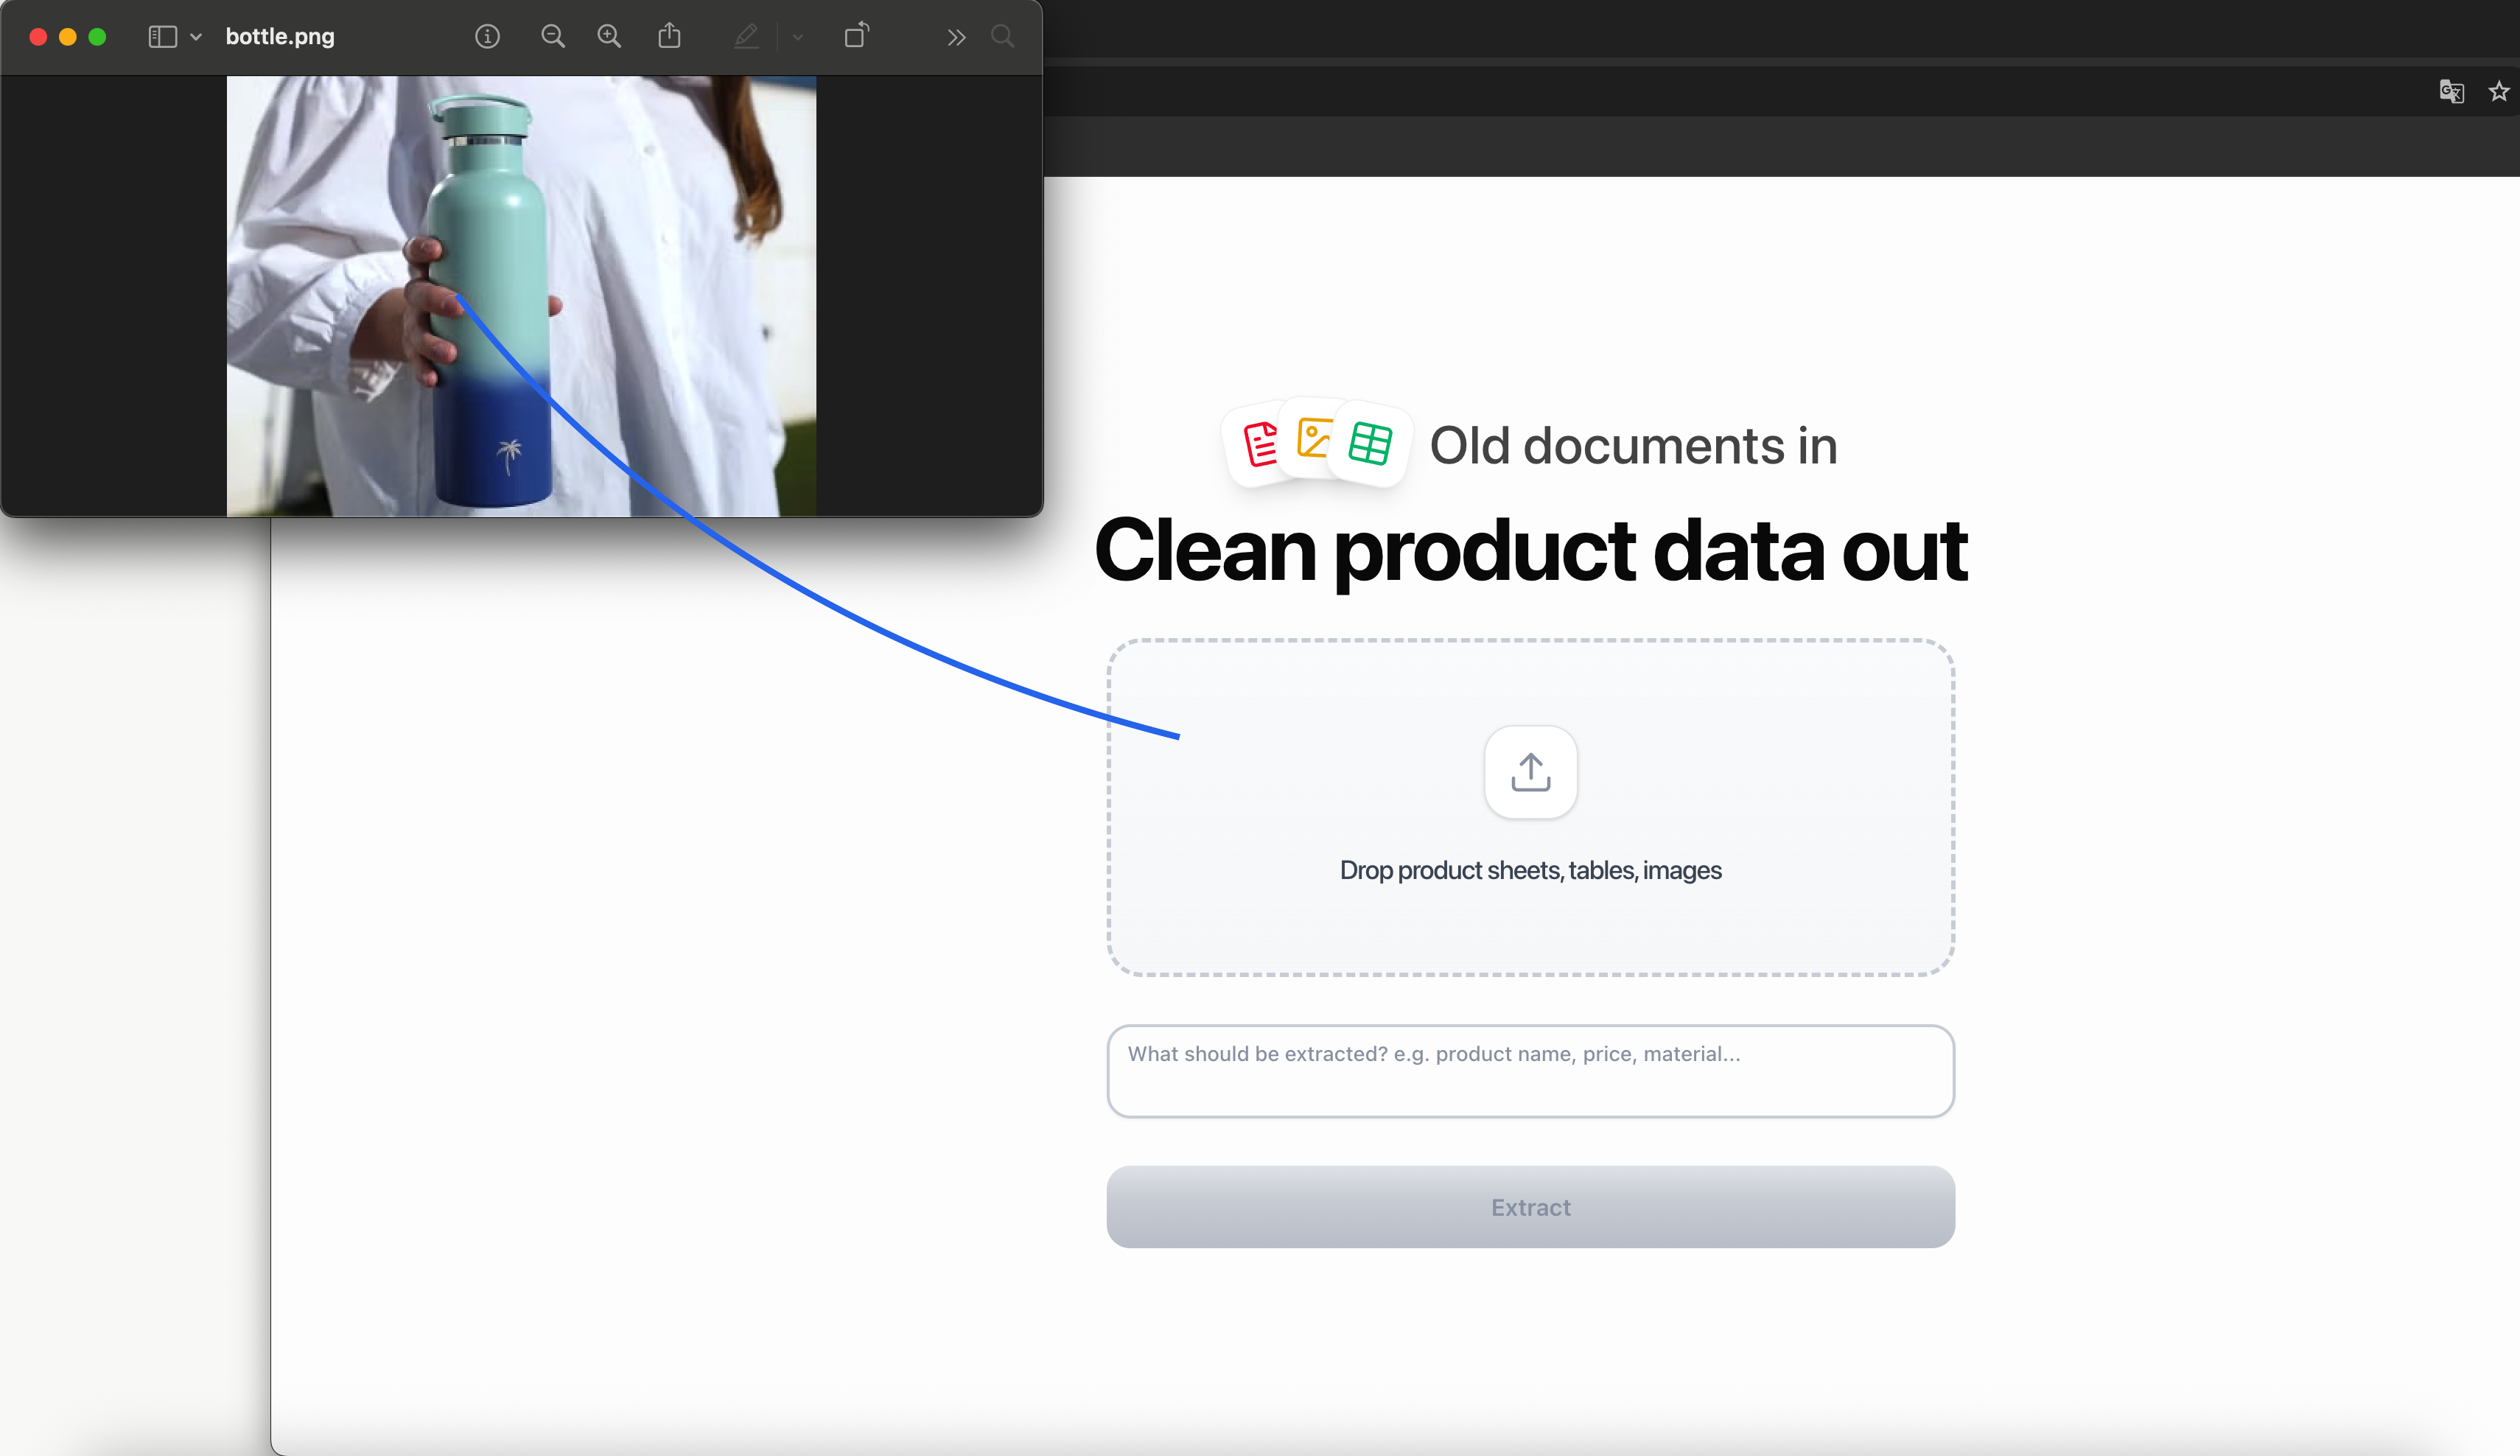
Task: Click the bottle photo in Preview
Action: (521, 296)
